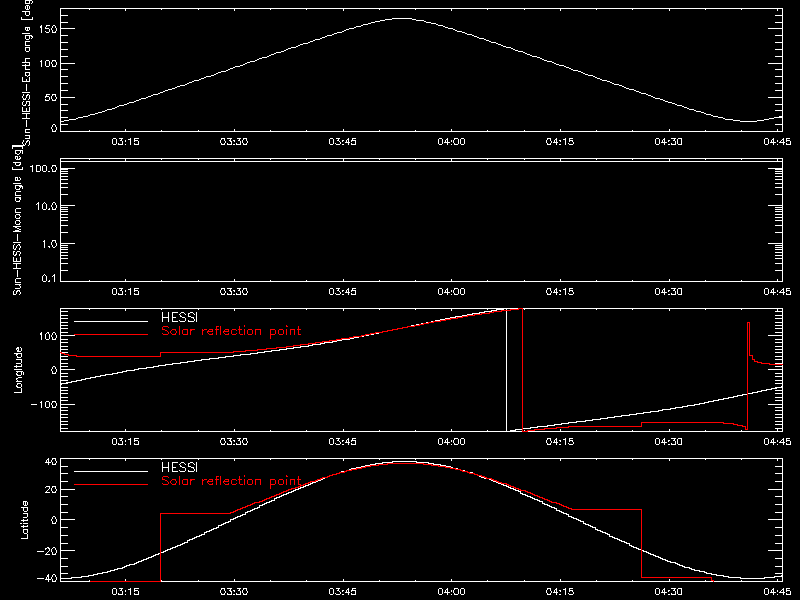Click 03:15 under the Longitude plot

pos(126,442)
